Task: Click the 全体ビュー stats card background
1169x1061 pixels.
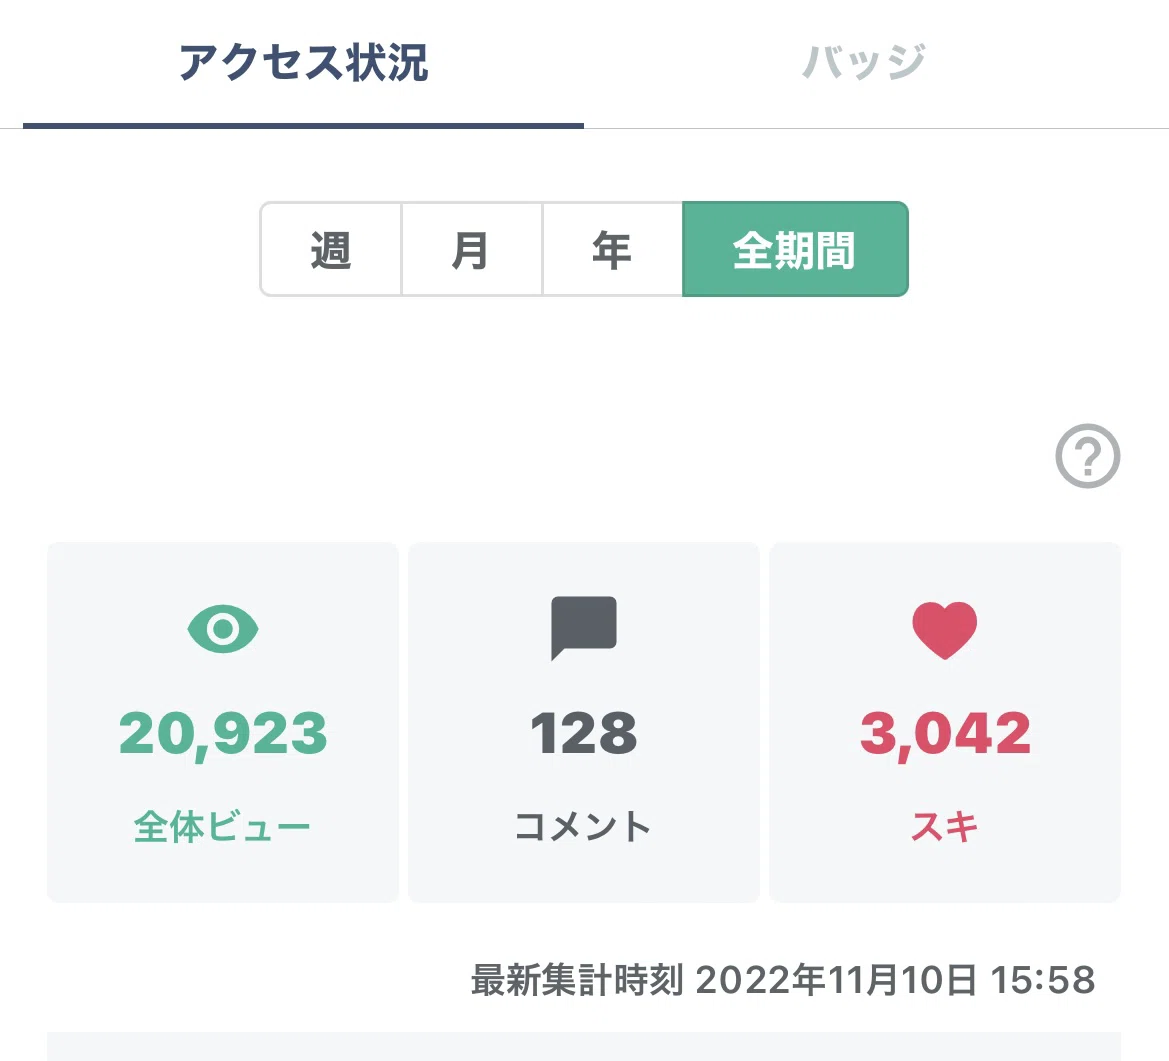Action: [x=223, y=722]
